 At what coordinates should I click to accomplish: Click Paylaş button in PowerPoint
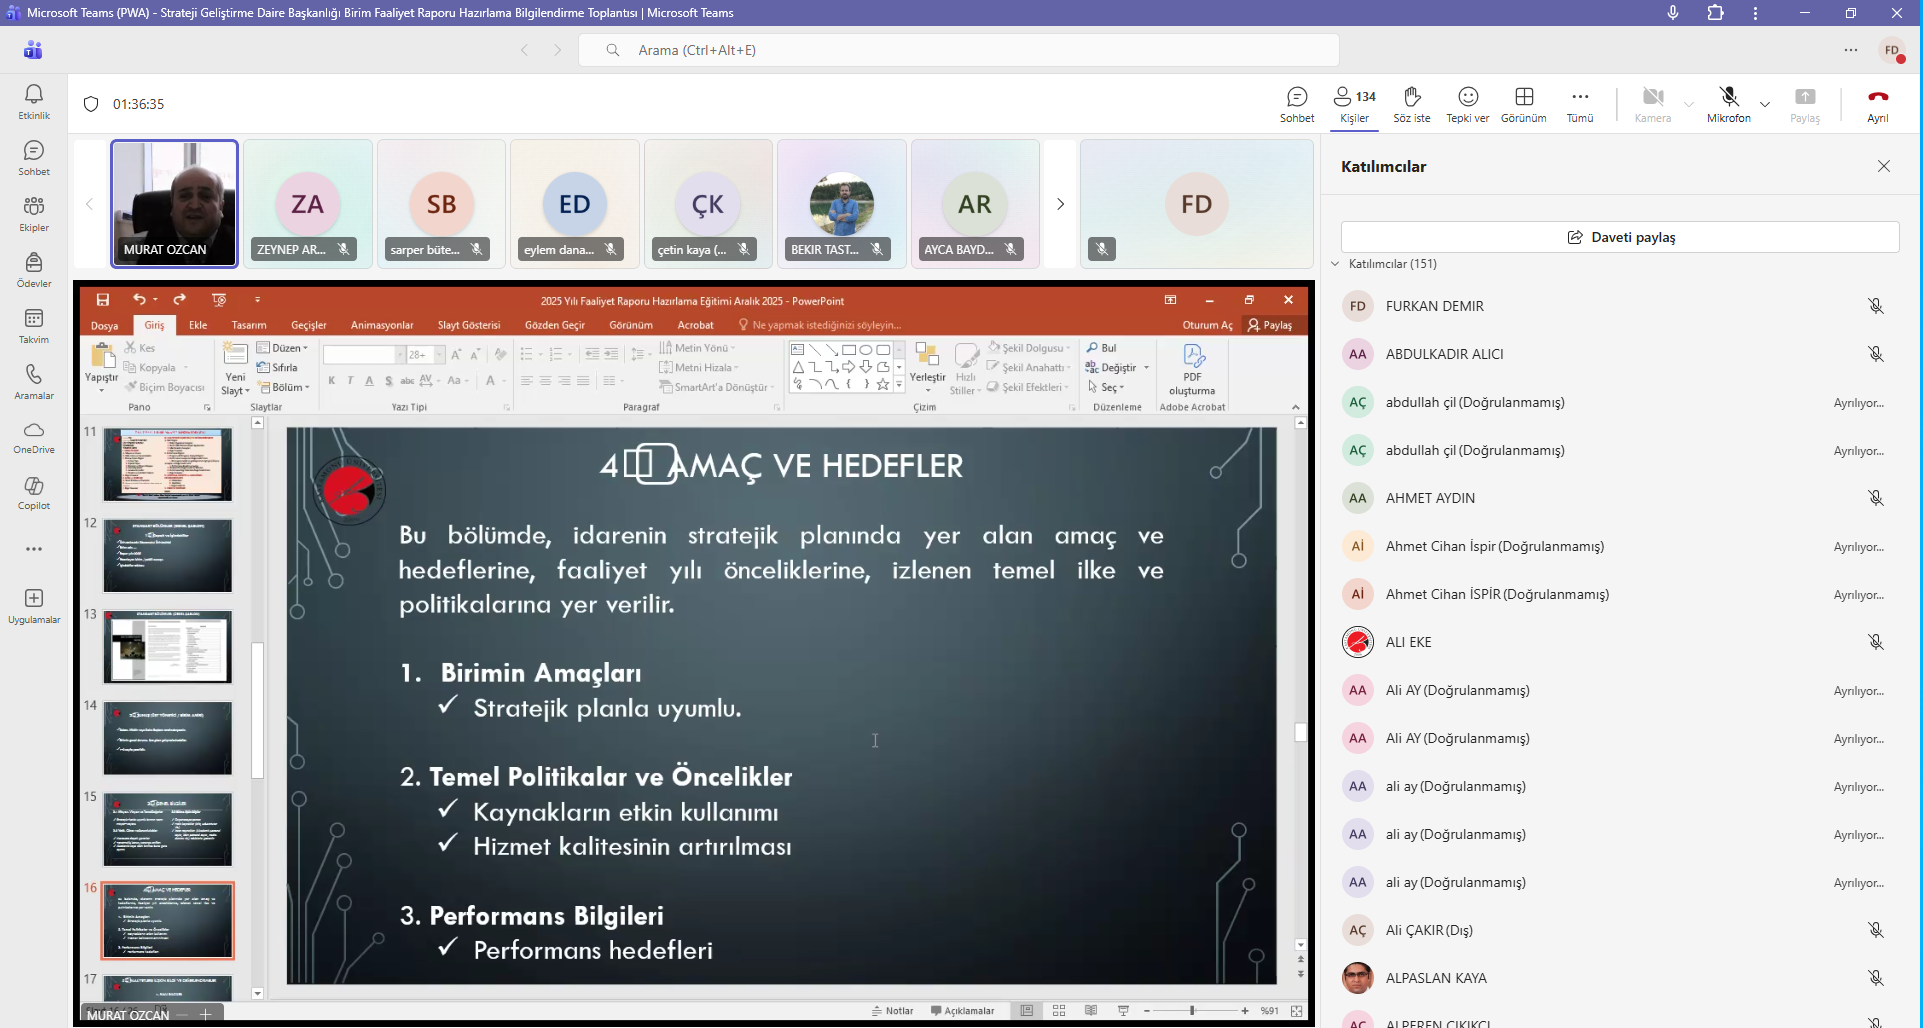1270,325
